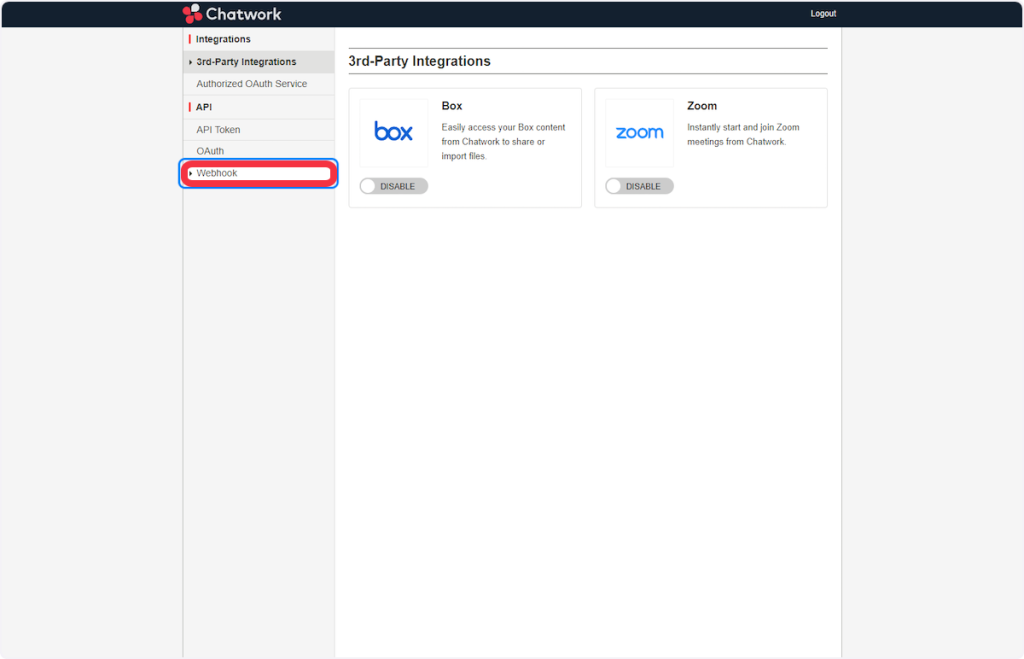The image size is (1024, 659).
Task: Click the Box description text
Action: pyautogui.click(x=503, y=142)
